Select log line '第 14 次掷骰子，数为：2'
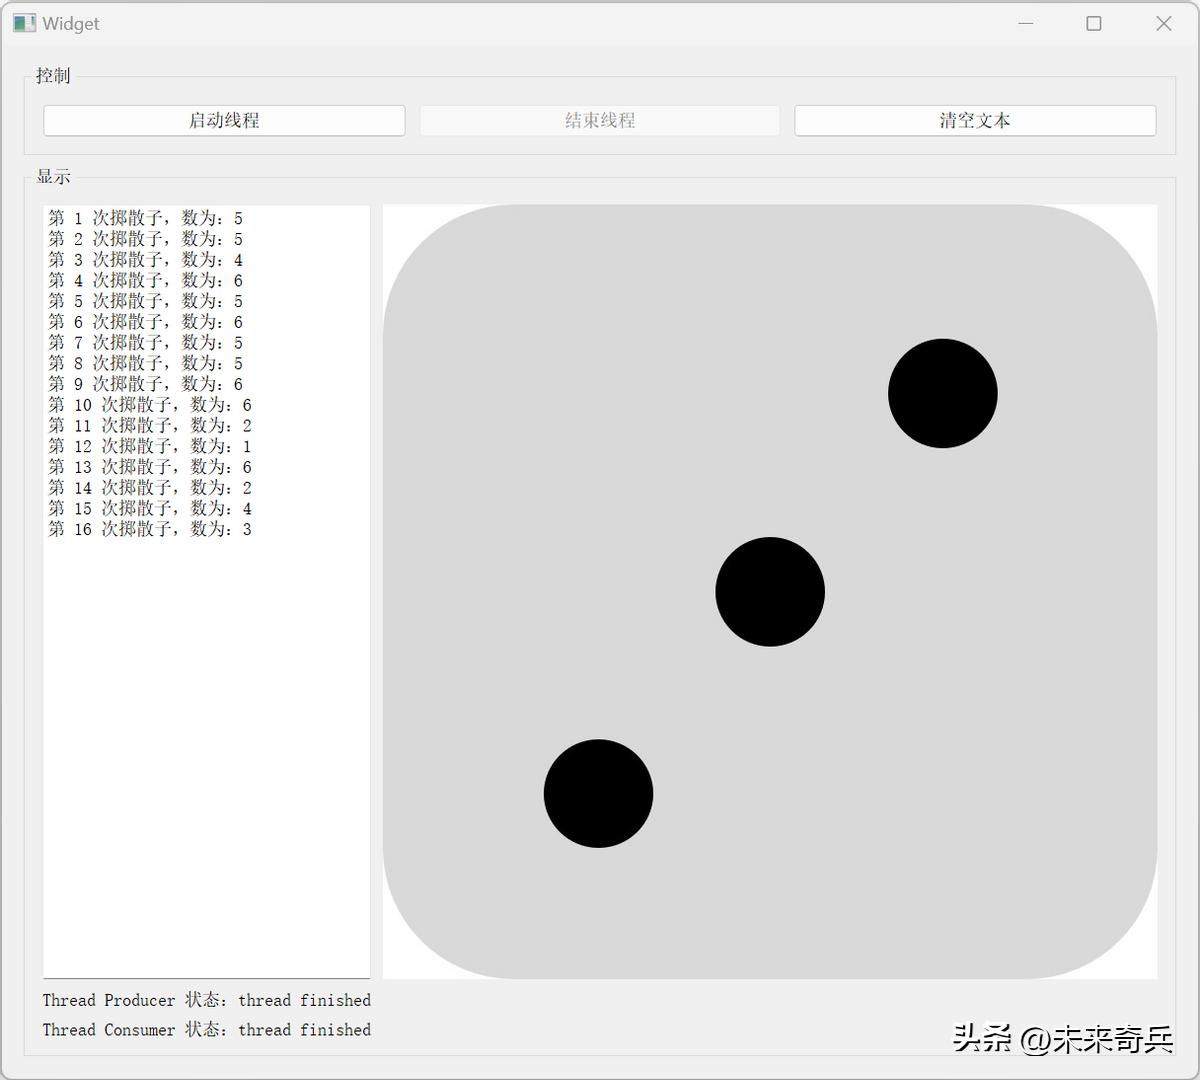 coord(150,488)
